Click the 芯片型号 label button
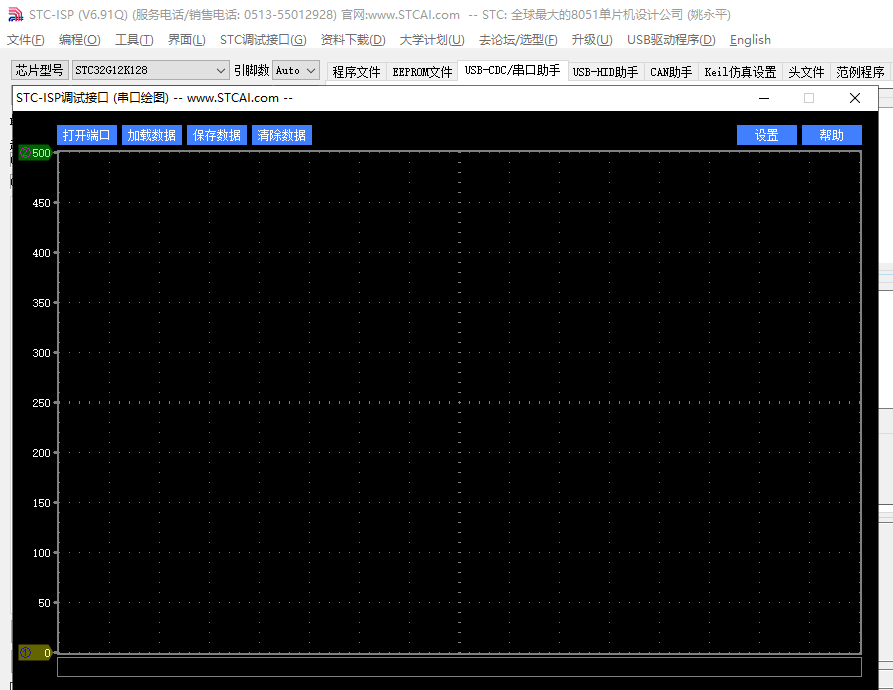 [x=40, y=70]
